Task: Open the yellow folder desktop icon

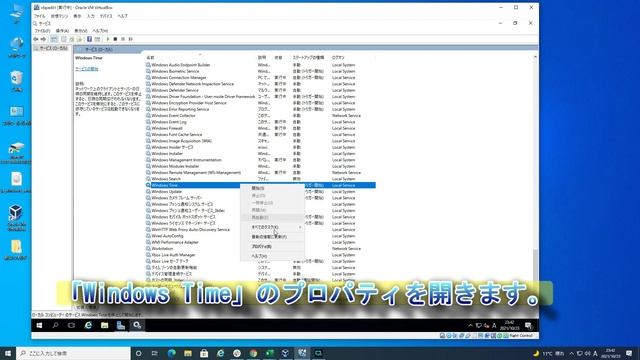Action: tap(16, 250)
